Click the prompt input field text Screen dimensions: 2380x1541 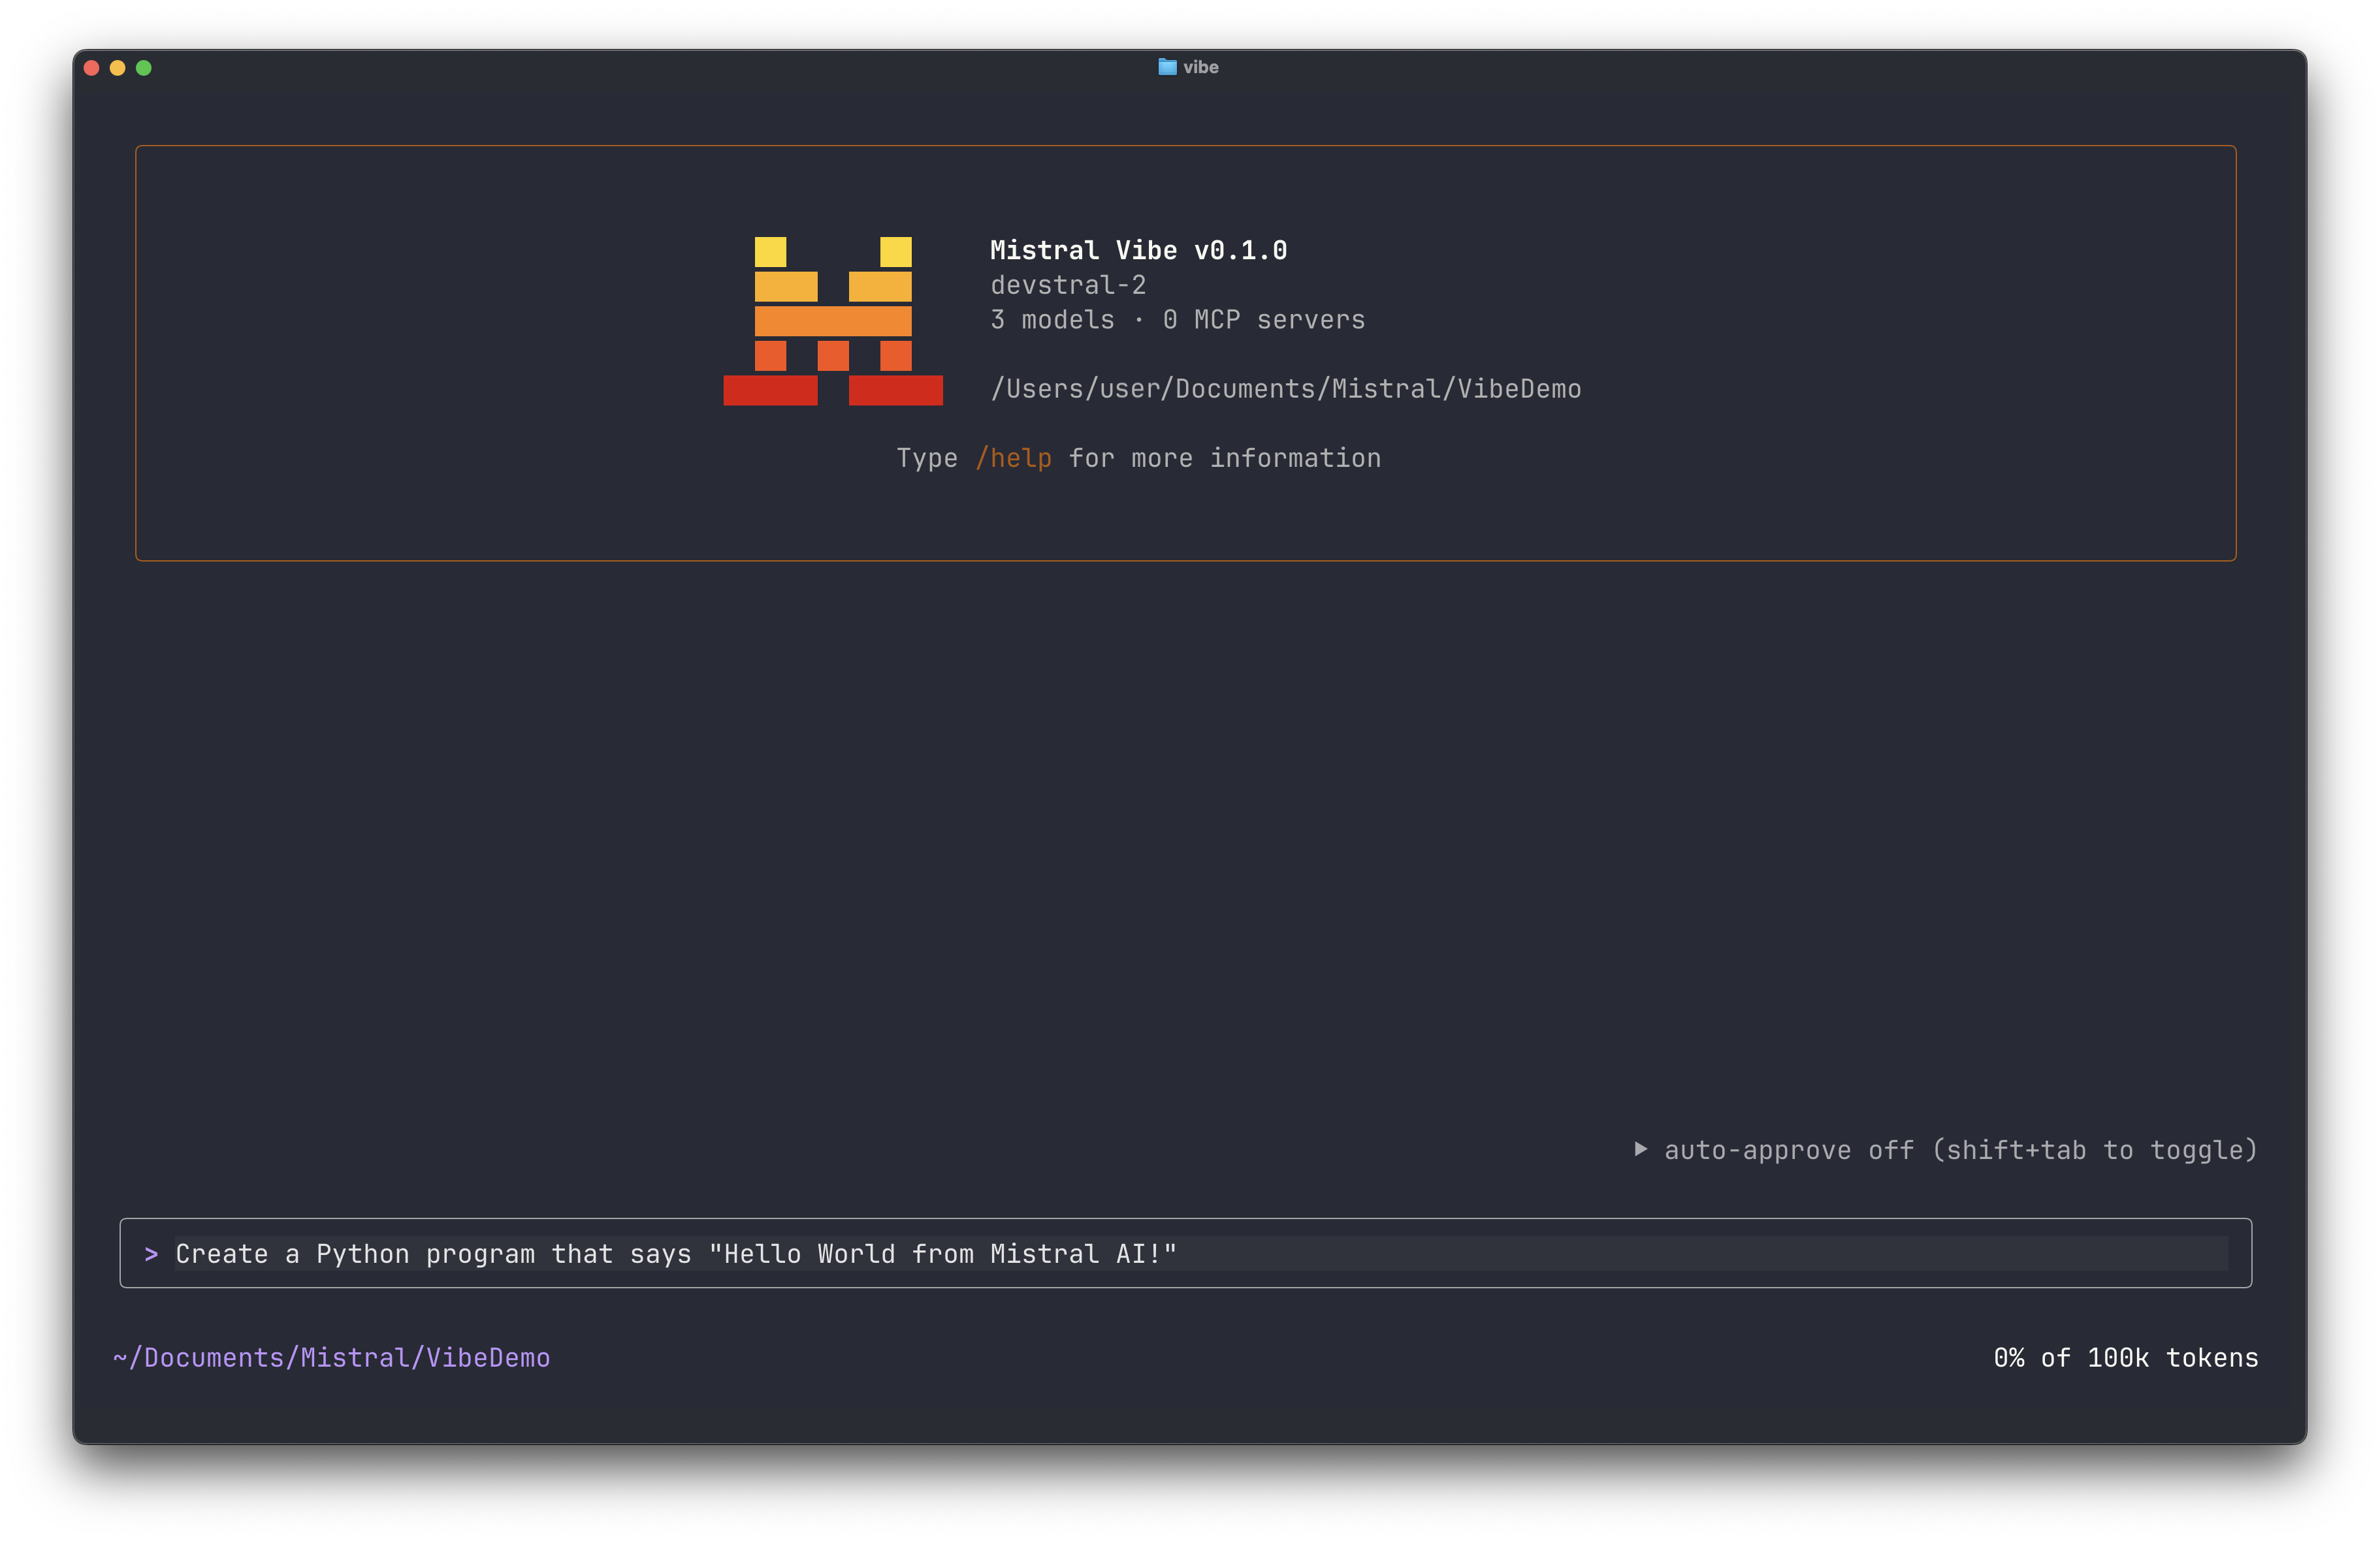(676, 1253)
